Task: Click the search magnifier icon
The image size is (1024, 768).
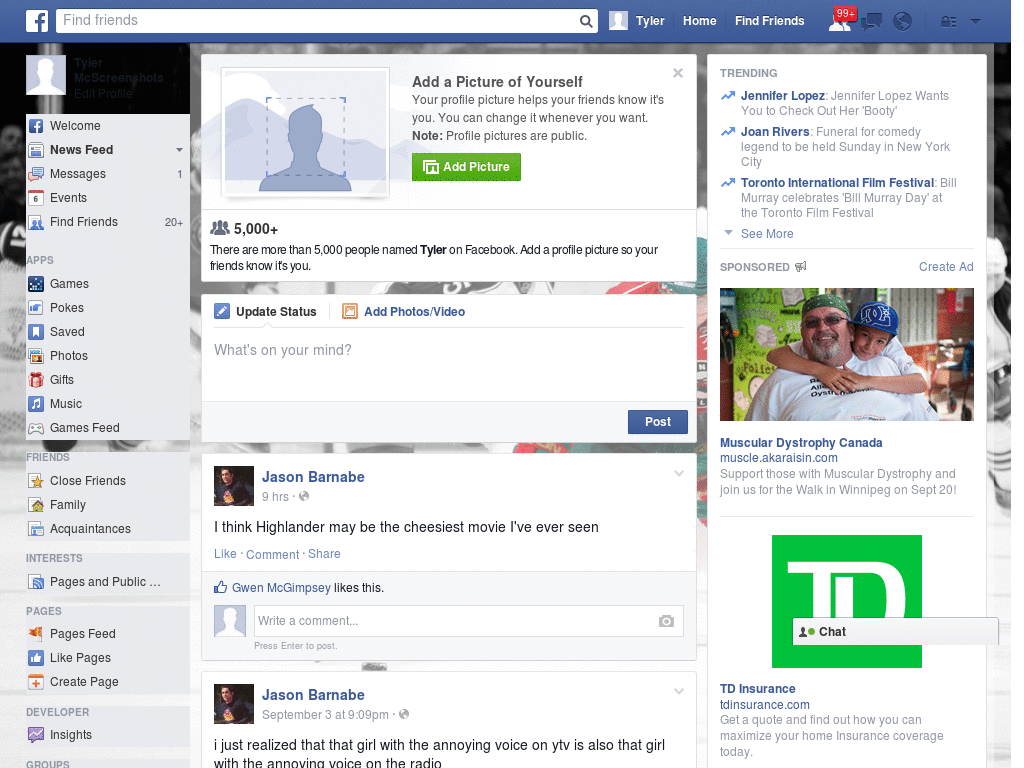Action: pyautogui.click(x=586, y=21)
